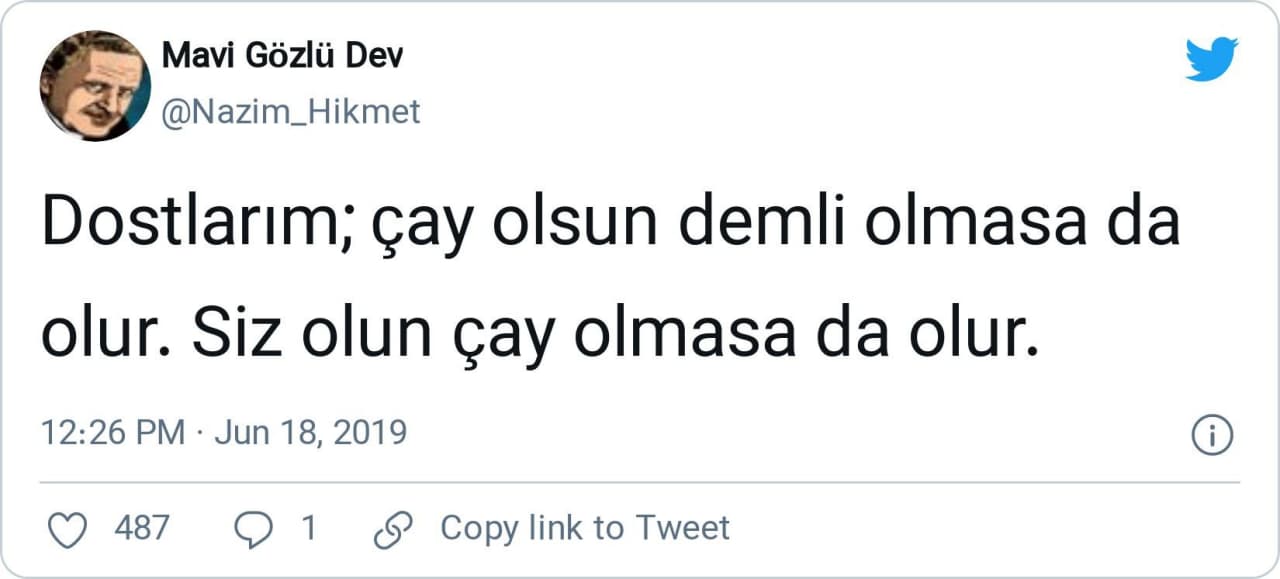
Task: Click the word "Siz" in the tweet
Action: (229, 338)
